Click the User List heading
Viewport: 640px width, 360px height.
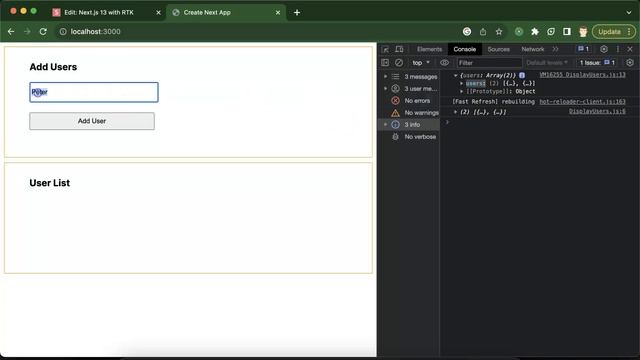pos(49,183)
